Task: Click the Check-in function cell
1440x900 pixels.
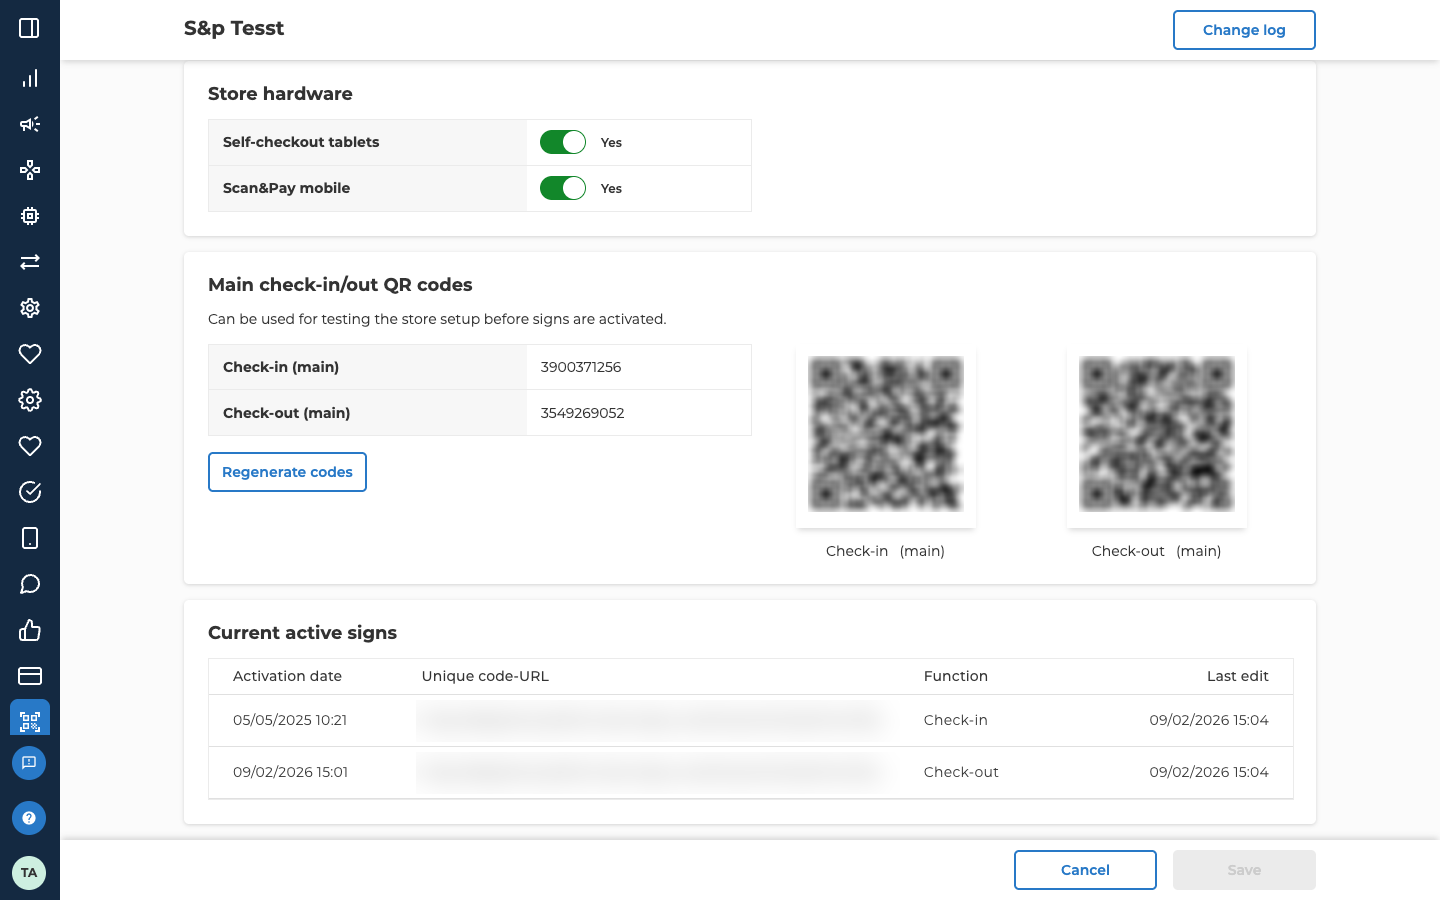Action: pyautogui.click(x=955, y=720)
